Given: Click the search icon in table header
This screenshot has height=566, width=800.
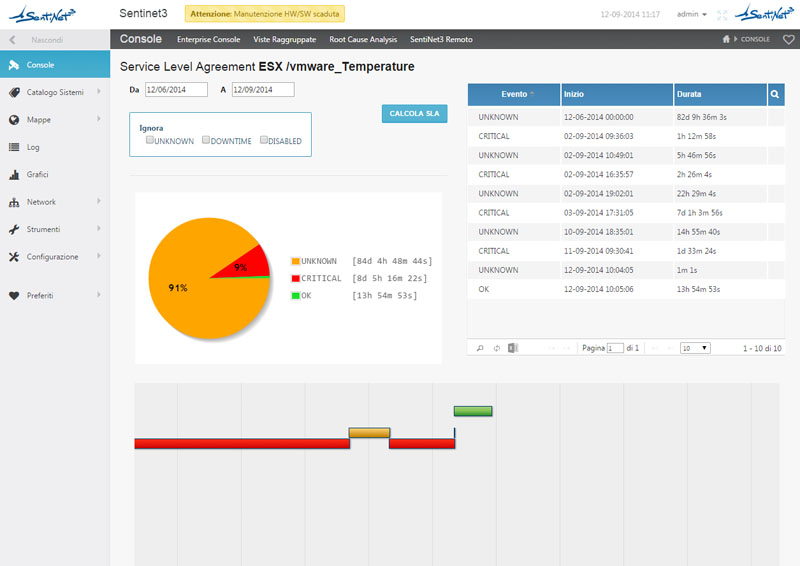Looking at the screenshot, I should [x=775, y=94].
